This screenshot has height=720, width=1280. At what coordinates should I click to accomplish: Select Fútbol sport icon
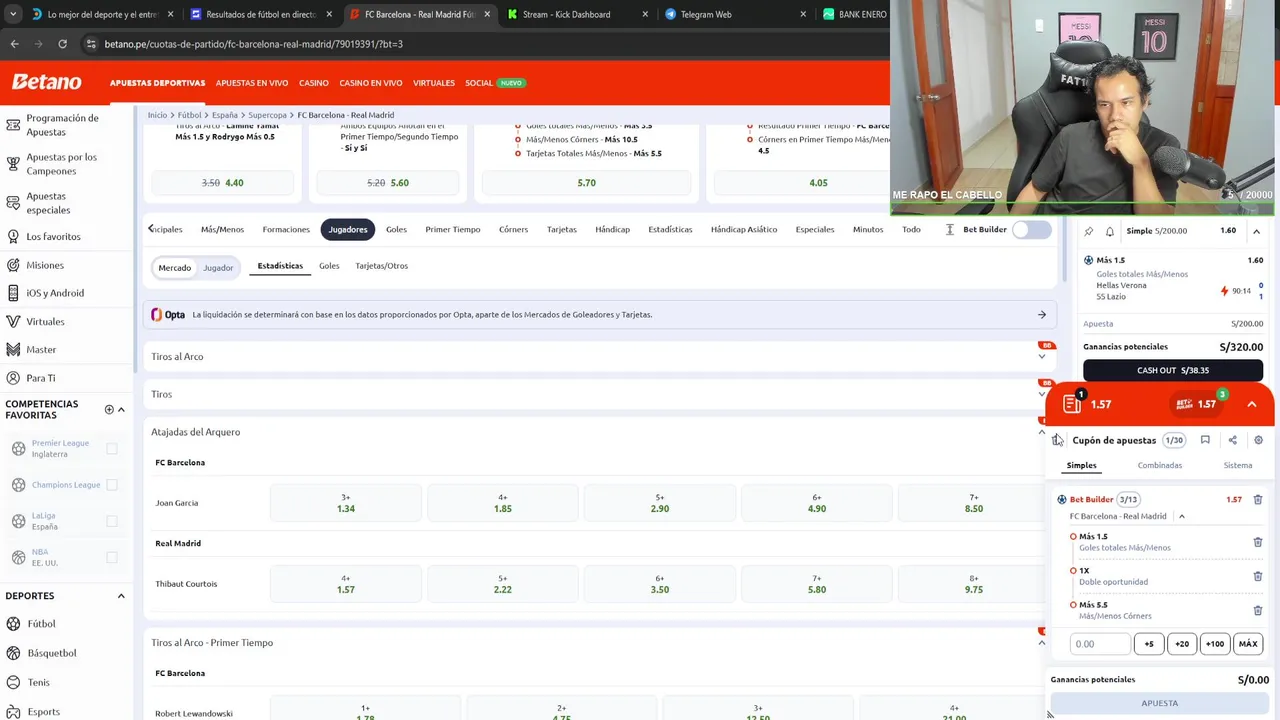tap(13, 624)
